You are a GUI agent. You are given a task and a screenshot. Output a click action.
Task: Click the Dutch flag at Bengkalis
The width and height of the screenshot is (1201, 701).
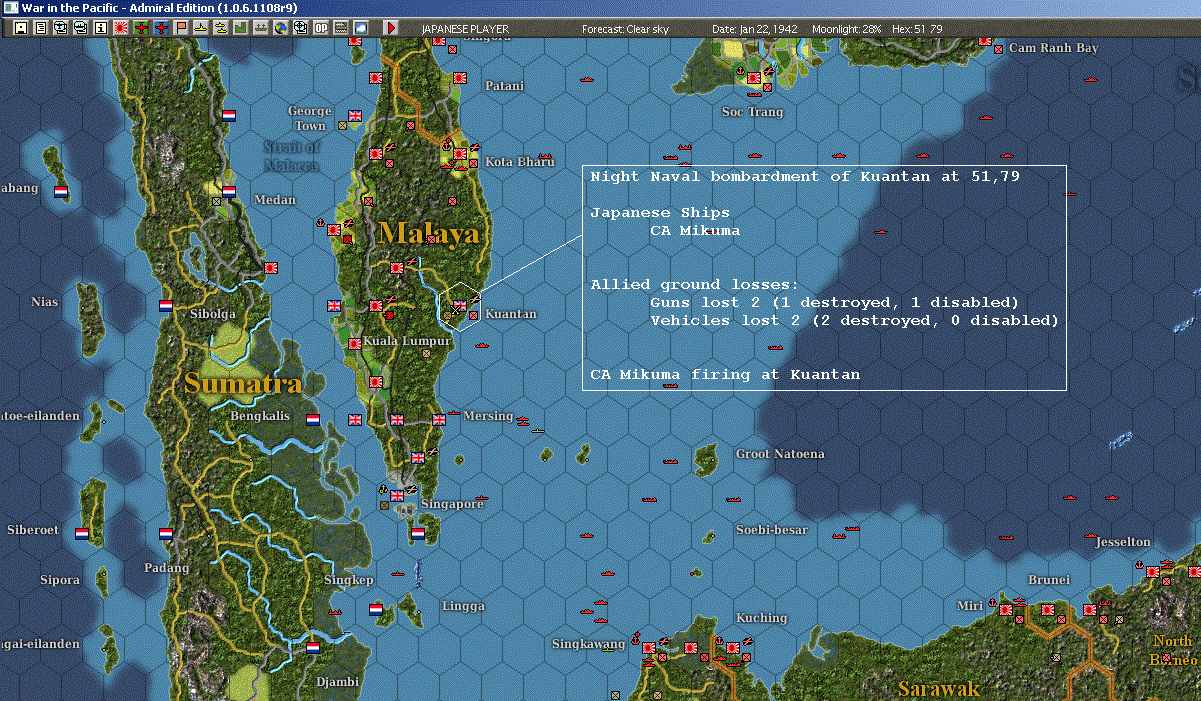click(x=313, y=419)
